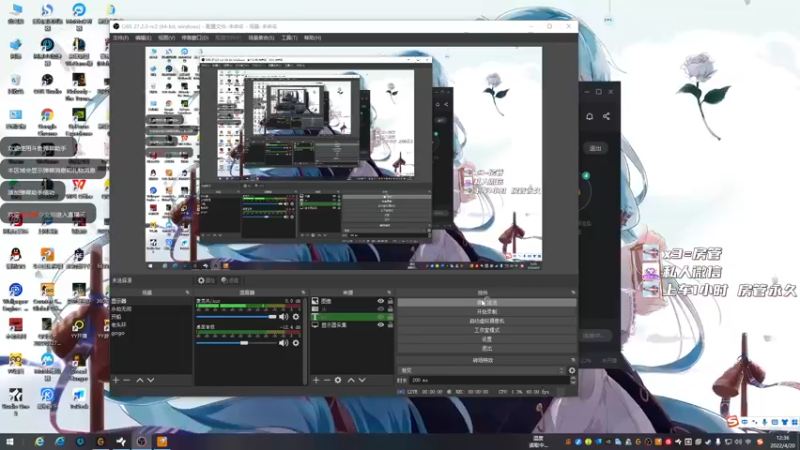This screenshot has height=450, width=800.
Task: Add a new scene with plus icon
Action: coord(116,380)
